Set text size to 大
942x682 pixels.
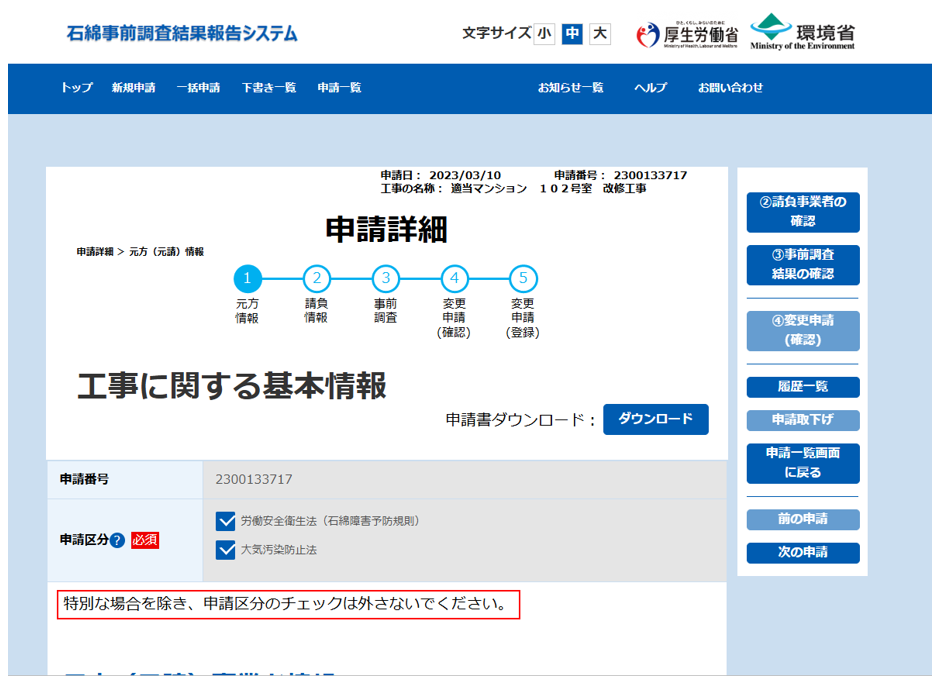point(599,34)
